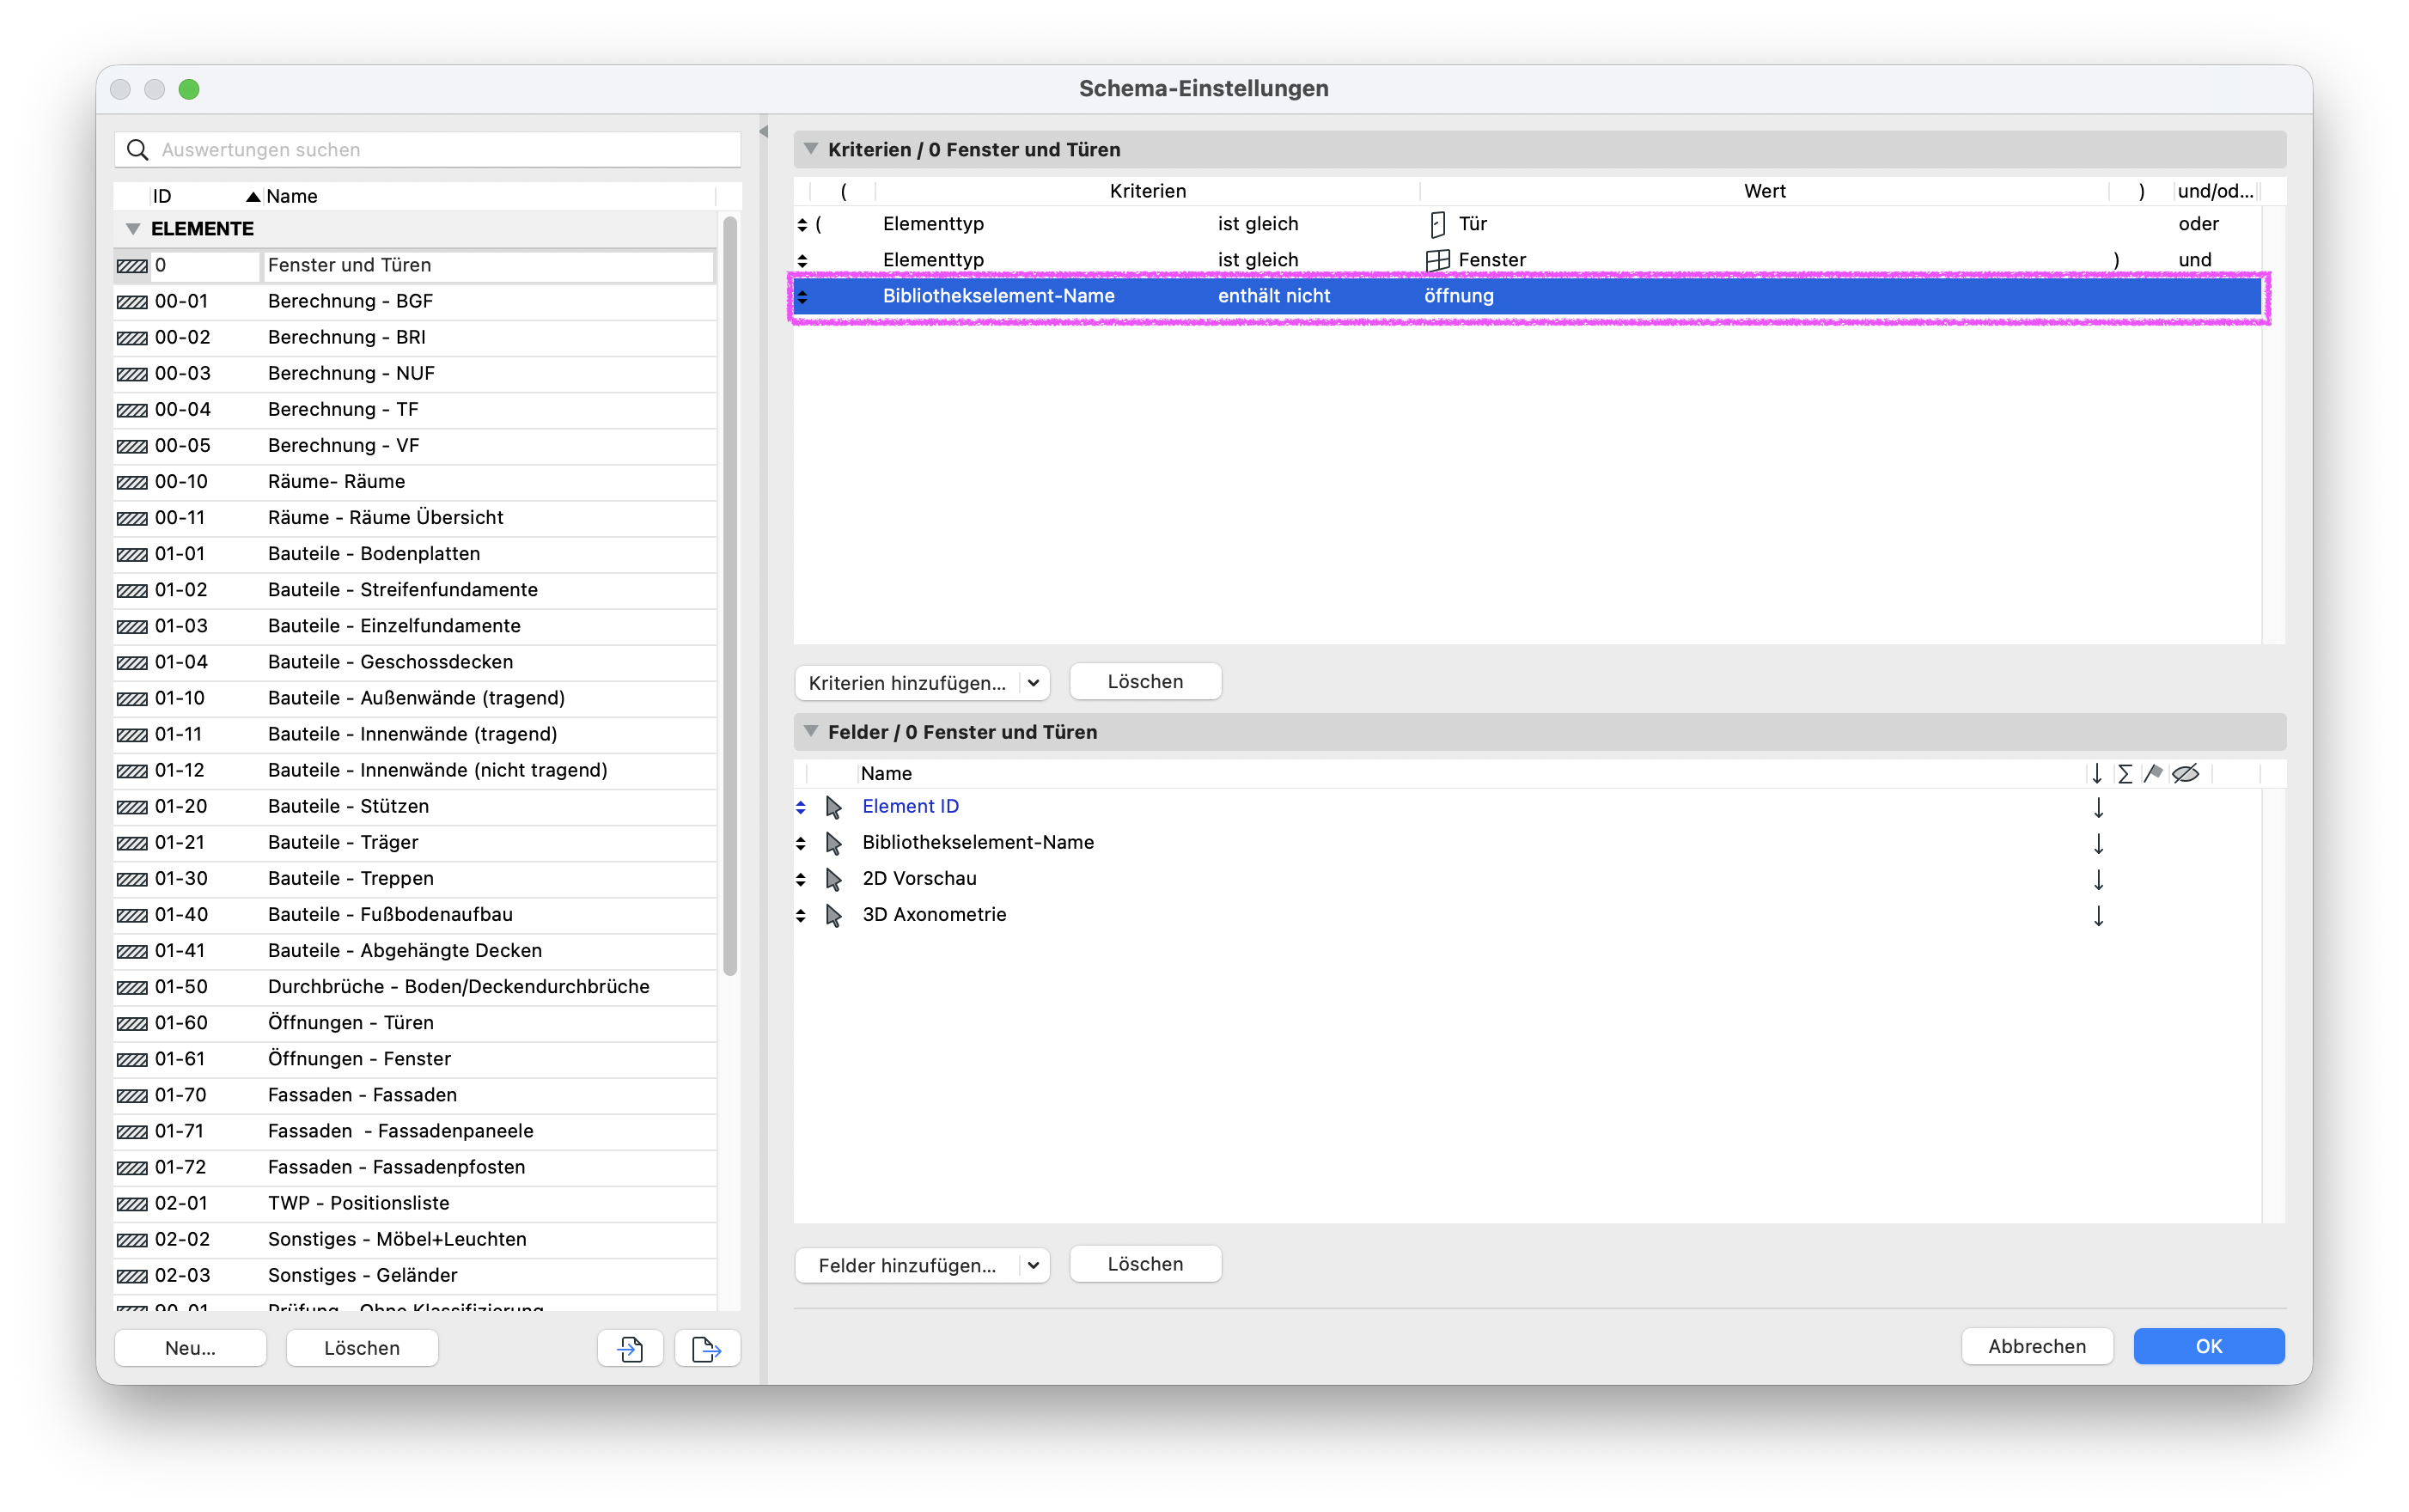Click the Auswertungen suchen search field
The image size is (2409, 1512).
tap(427, 150)
